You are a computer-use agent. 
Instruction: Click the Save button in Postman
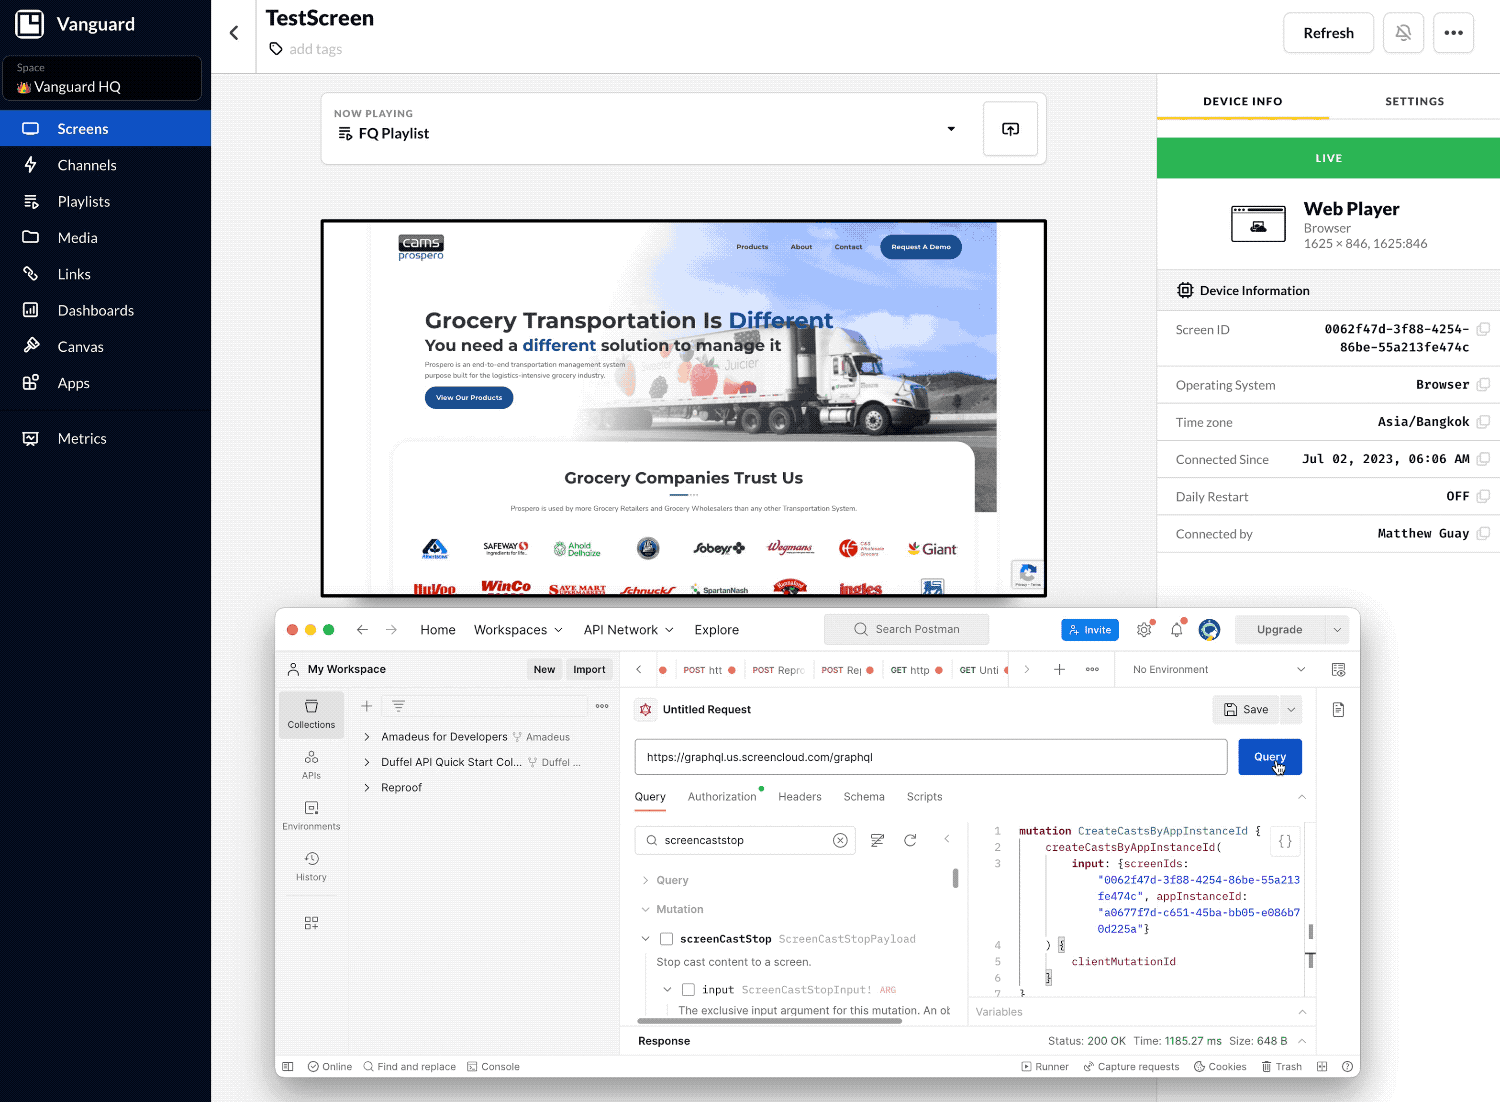coord(1246,710)
